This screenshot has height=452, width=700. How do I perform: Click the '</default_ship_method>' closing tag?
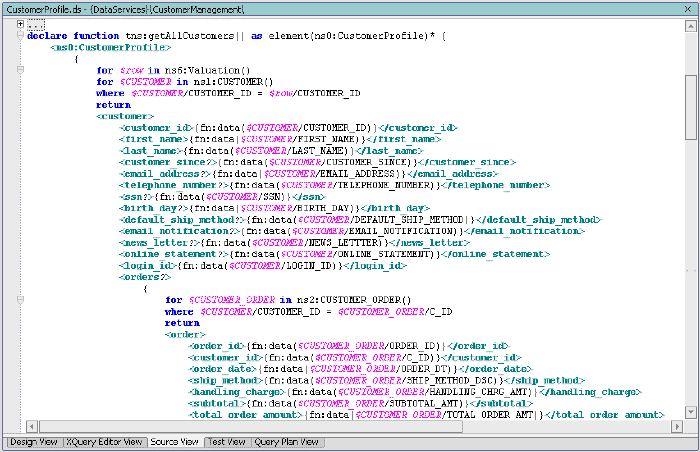tap(538, 220)
